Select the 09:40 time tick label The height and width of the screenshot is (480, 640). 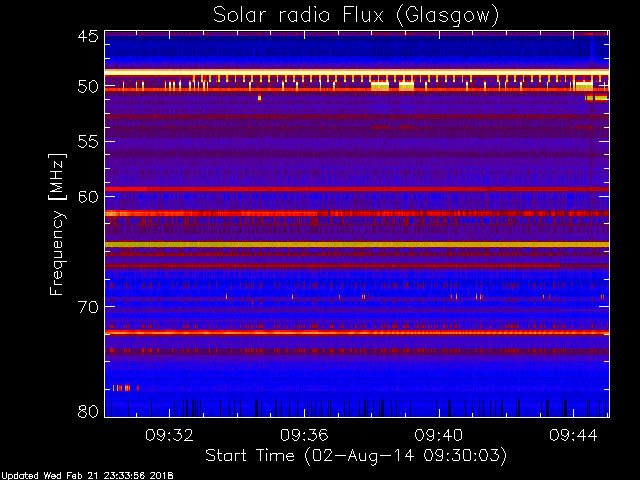click(x=439, y=435)
